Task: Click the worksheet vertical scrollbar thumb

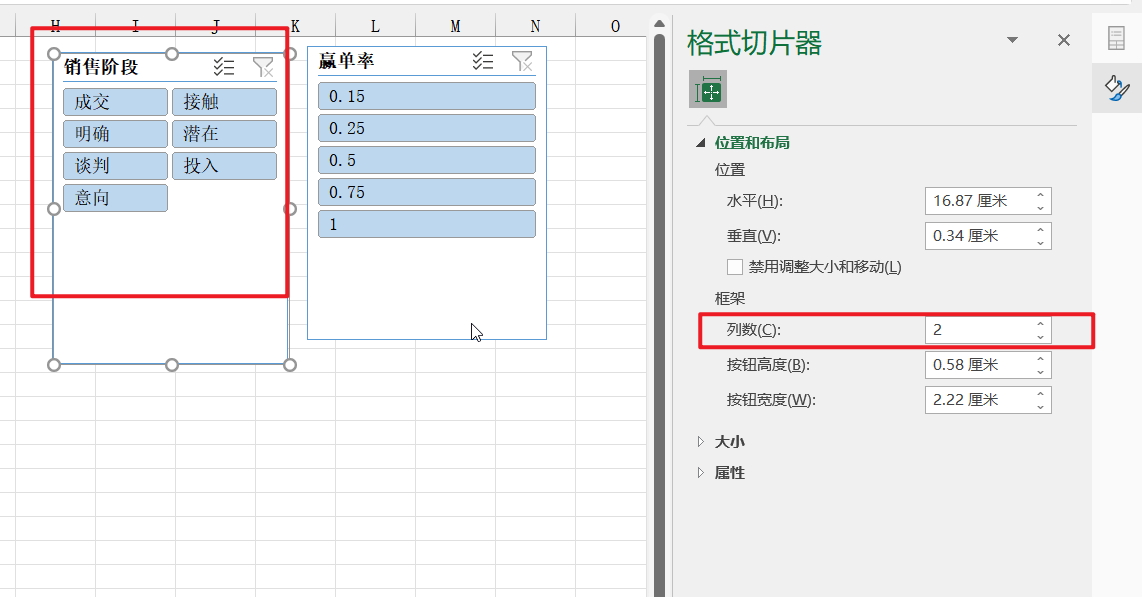Action: point(659,313)
